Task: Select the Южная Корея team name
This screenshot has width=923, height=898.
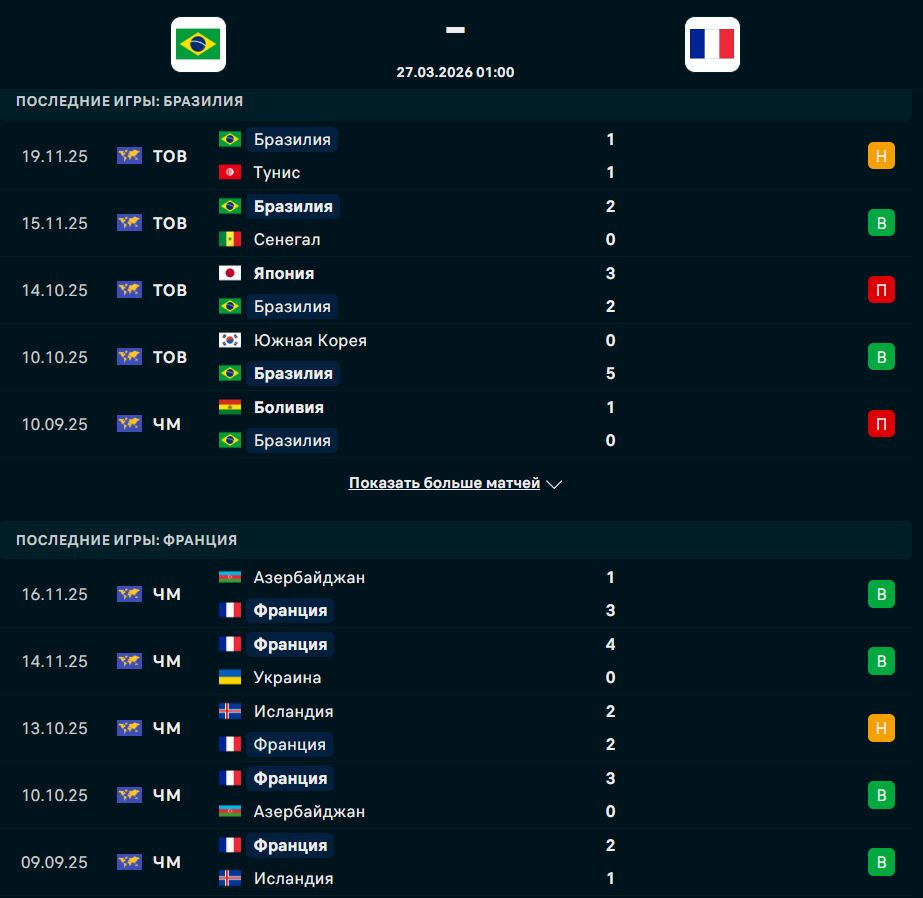Action: pos(310,341)
